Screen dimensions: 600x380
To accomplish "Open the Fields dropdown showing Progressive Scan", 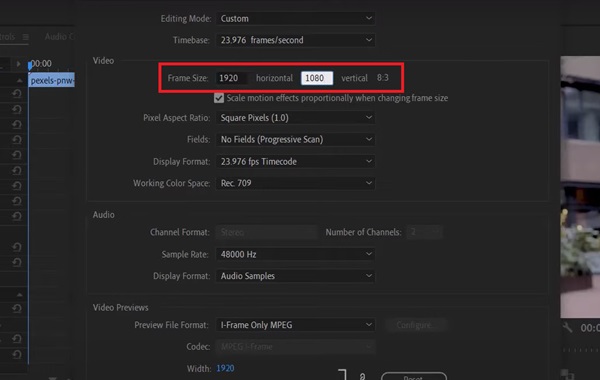I will pyautogui.click(x=295, y=139).
